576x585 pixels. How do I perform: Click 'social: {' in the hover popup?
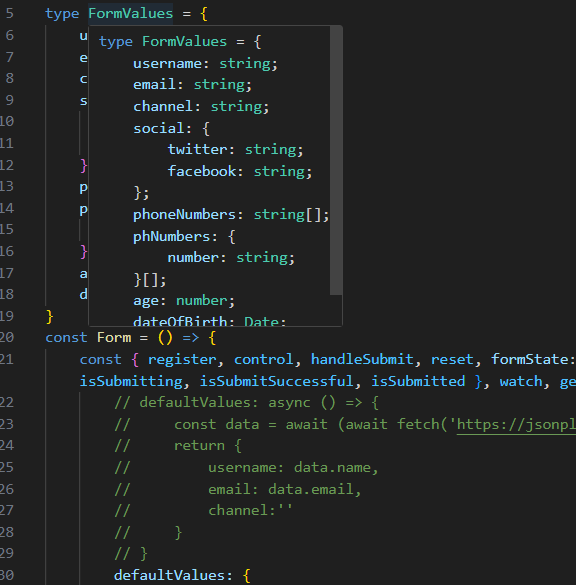pos(172,128)
